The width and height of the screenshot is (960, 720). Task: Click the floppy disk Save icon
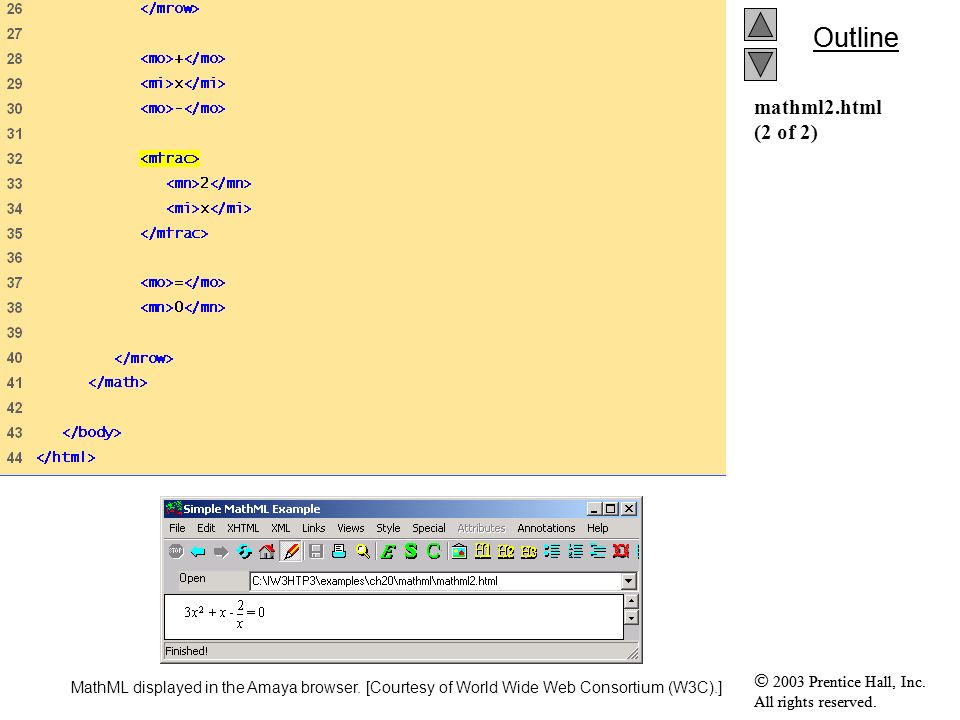[316, 552]
